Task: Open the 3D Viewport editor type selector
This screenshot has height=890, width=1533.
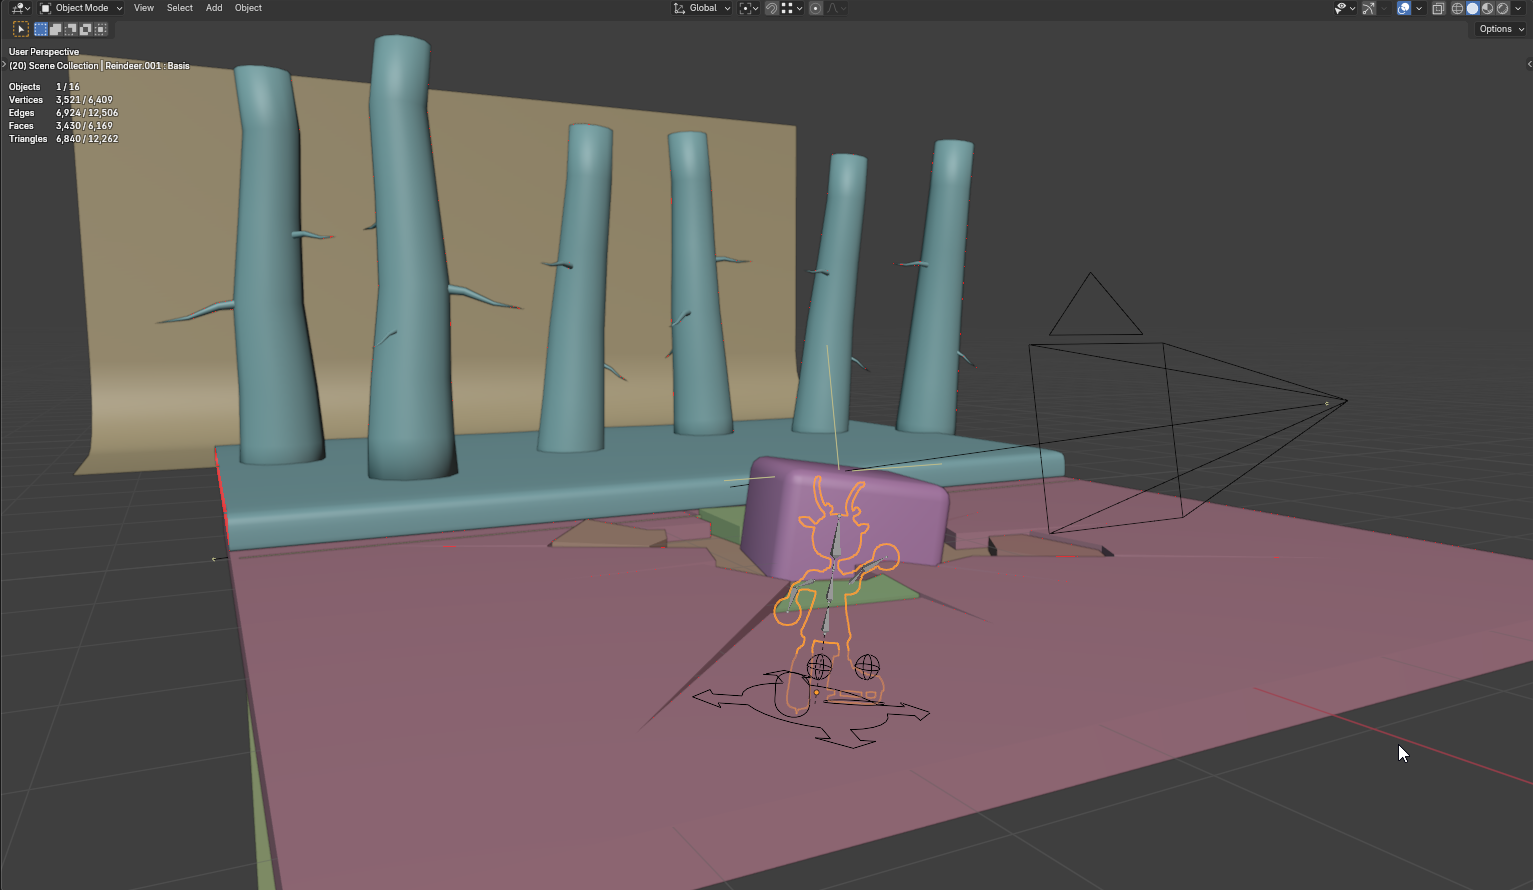Action: click(x=20, y=8)
